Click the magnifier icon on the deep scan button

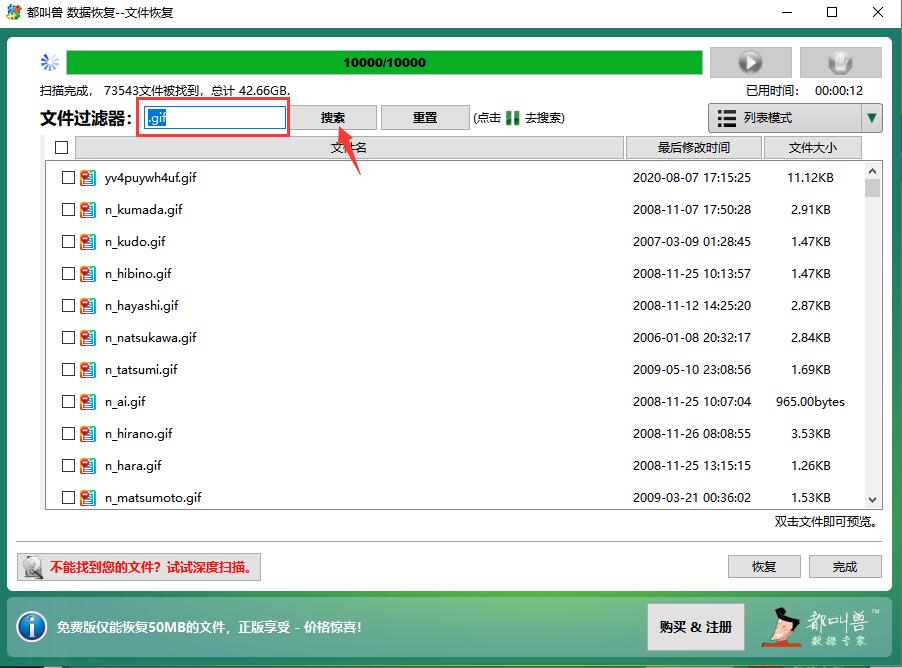coord(33,567)
